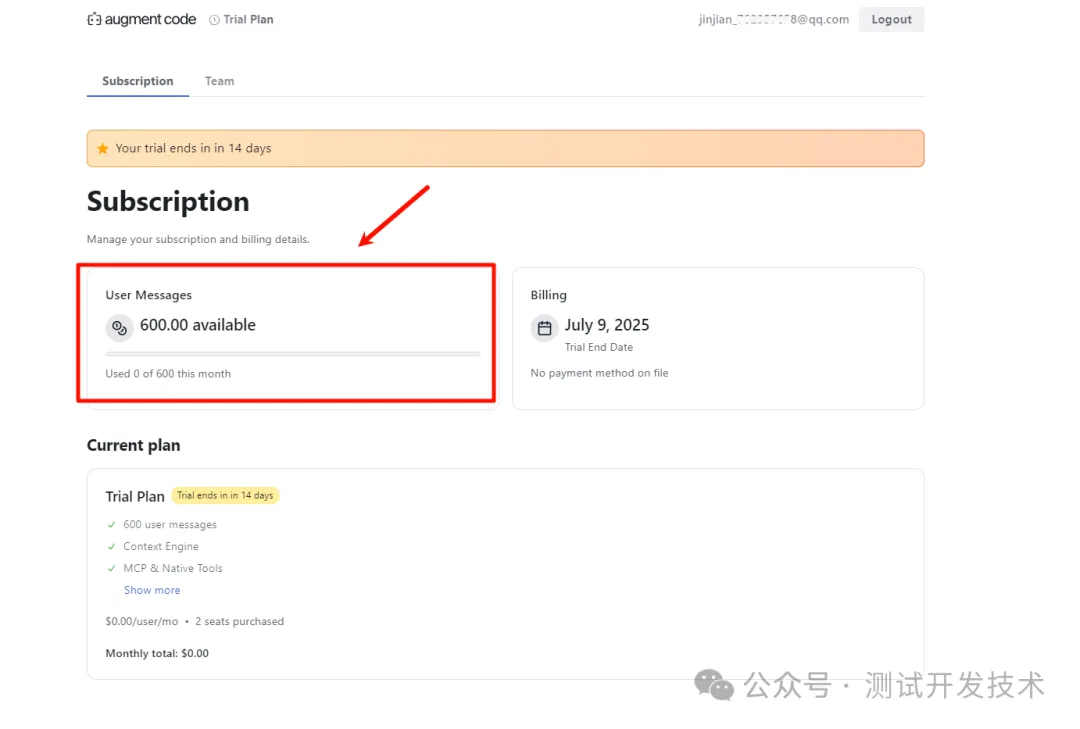Click the star icon in trial banner
Image resolution: width=1080 pixels, height=729 pixels.
[102, 148]
